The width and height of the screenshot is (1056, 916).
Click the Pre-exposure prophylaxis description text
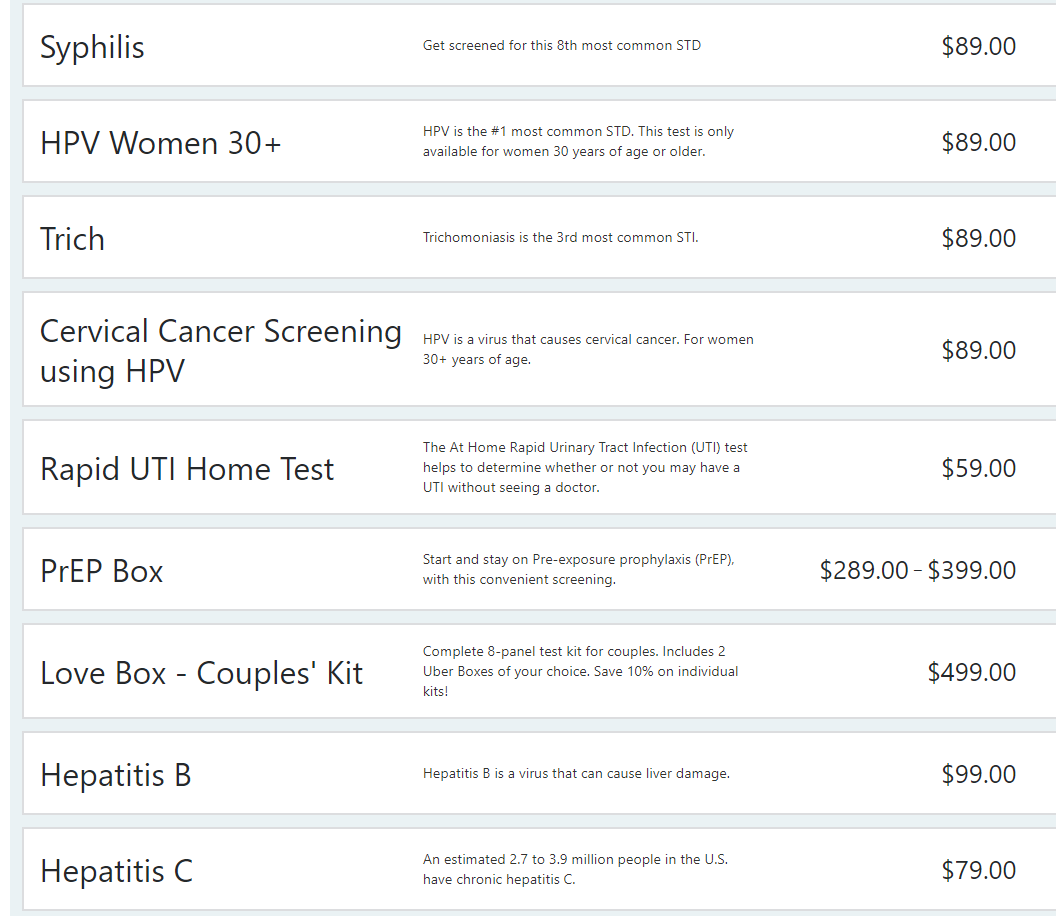click(x=578, y=569)
